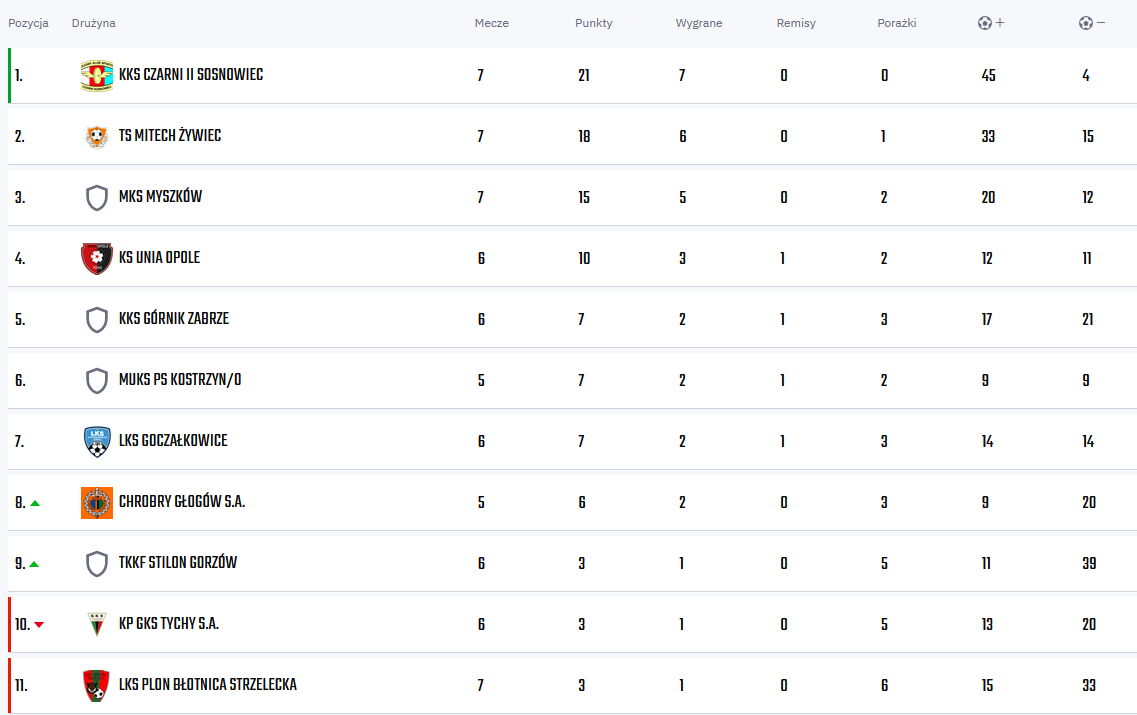Click the KKS Czarni II Sosnowiec club crest

[x=96, y=75]
